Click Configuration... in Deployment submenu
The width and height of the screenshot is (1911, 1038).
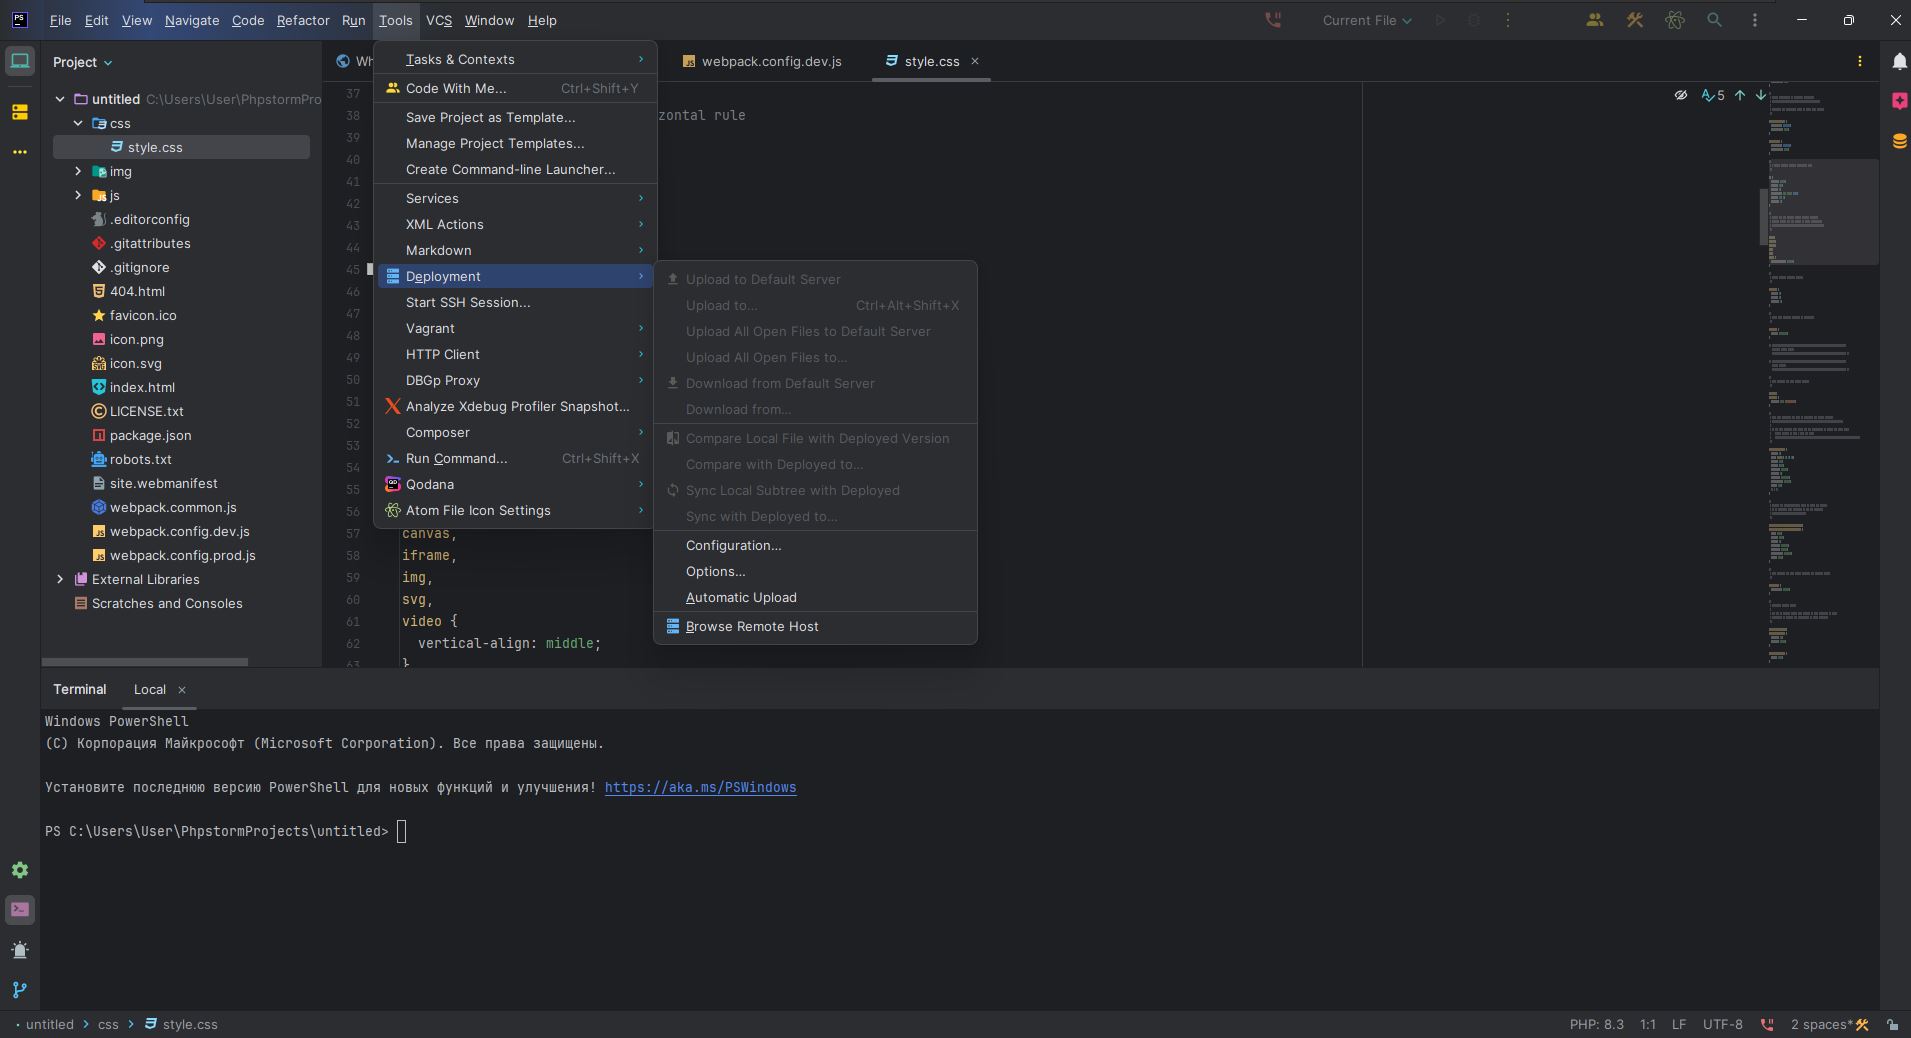coord(733,546)
